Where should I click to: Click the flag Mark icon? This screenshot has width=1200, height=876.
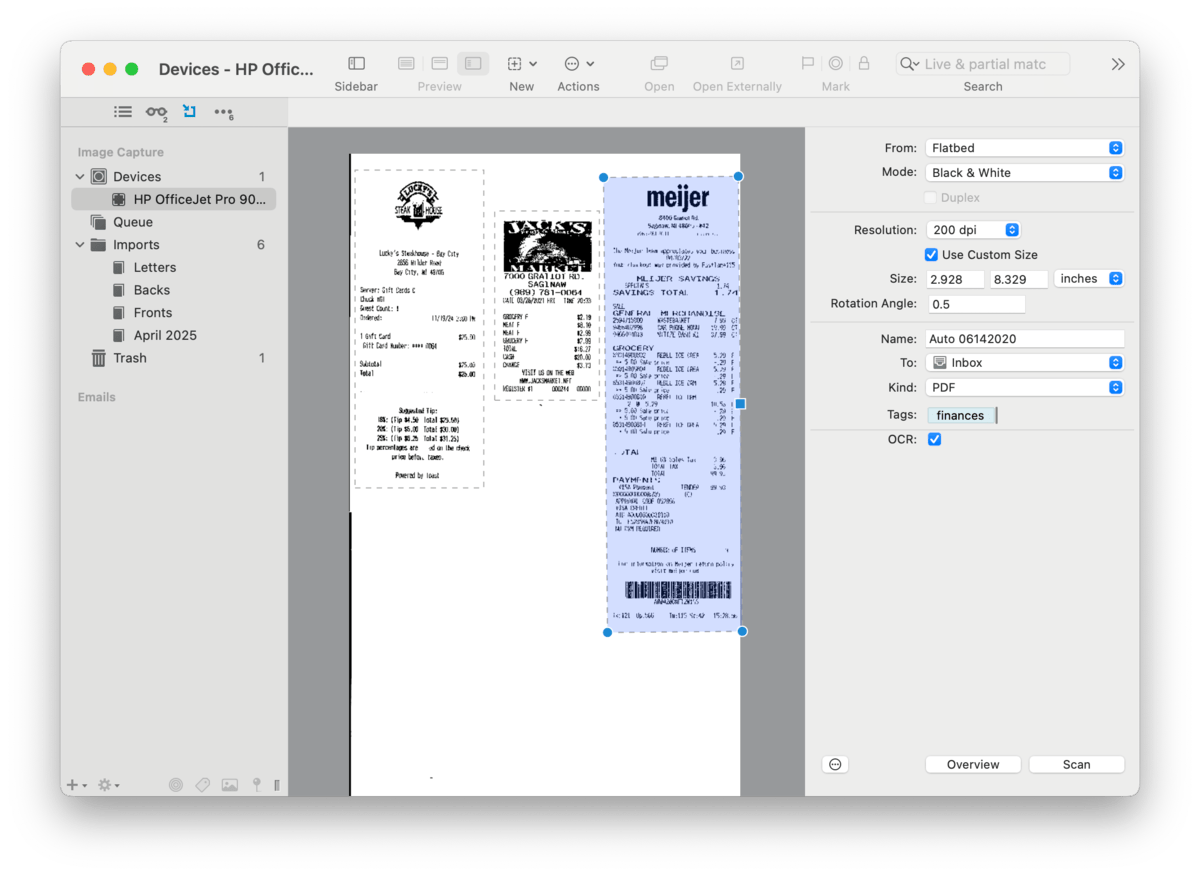[x=808, y=64]
